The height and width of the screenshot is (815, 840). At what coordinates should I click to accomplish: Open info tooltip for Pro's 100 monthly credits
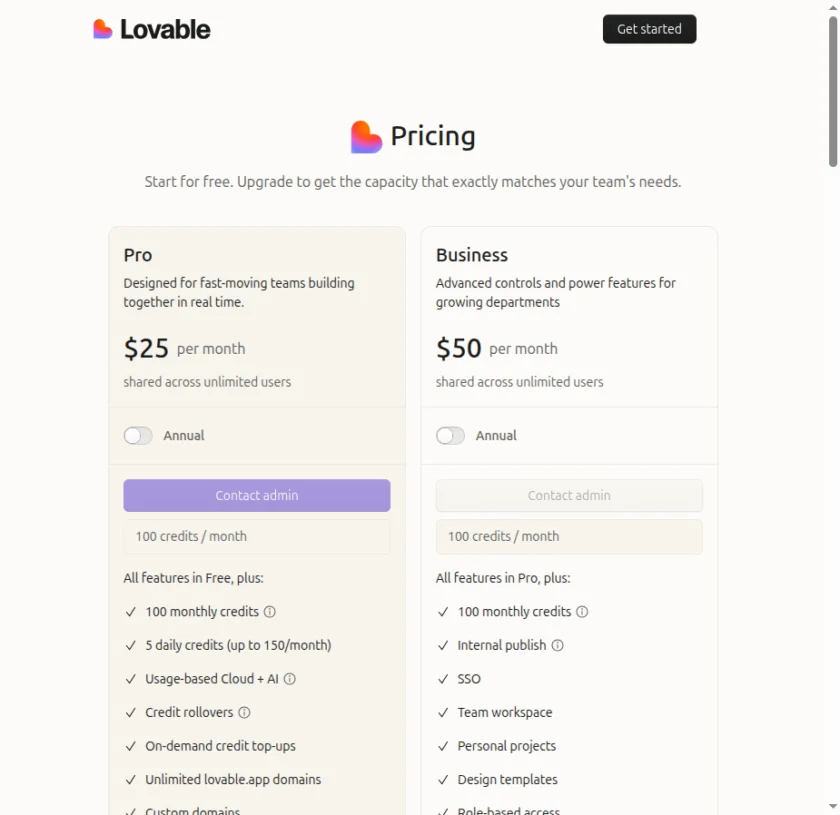click(268, 611)
